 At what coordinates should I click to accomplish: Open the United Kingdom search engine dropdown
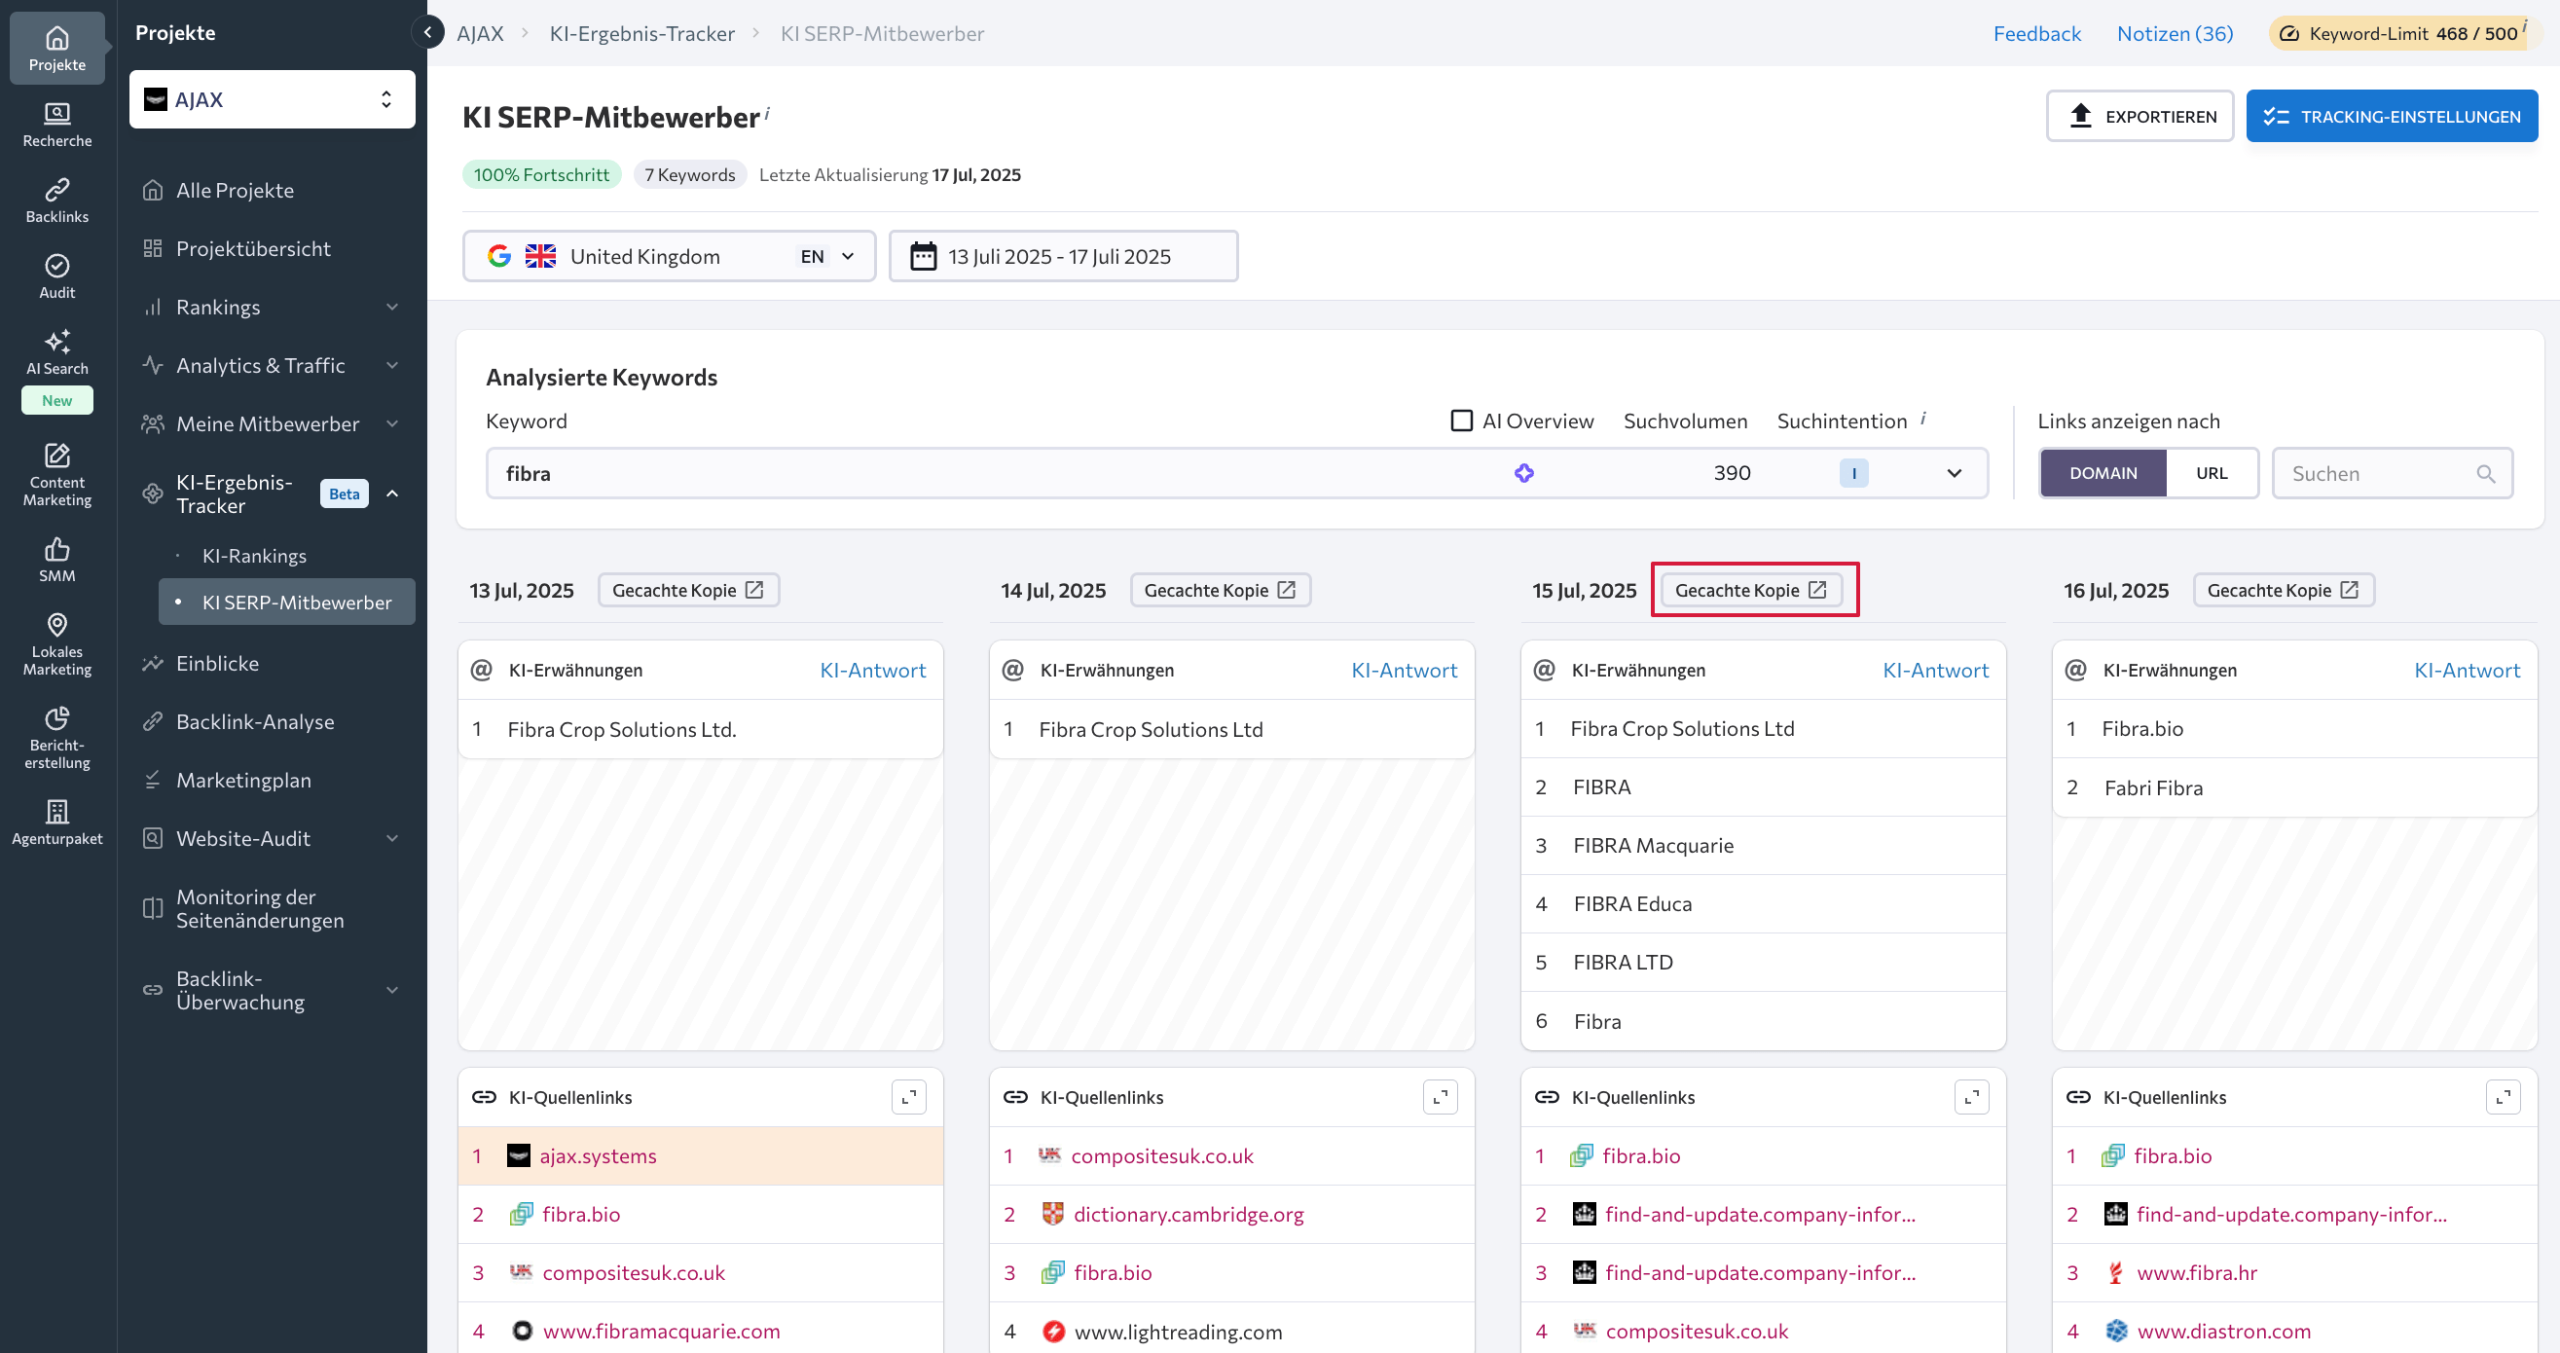coord(669,256)
